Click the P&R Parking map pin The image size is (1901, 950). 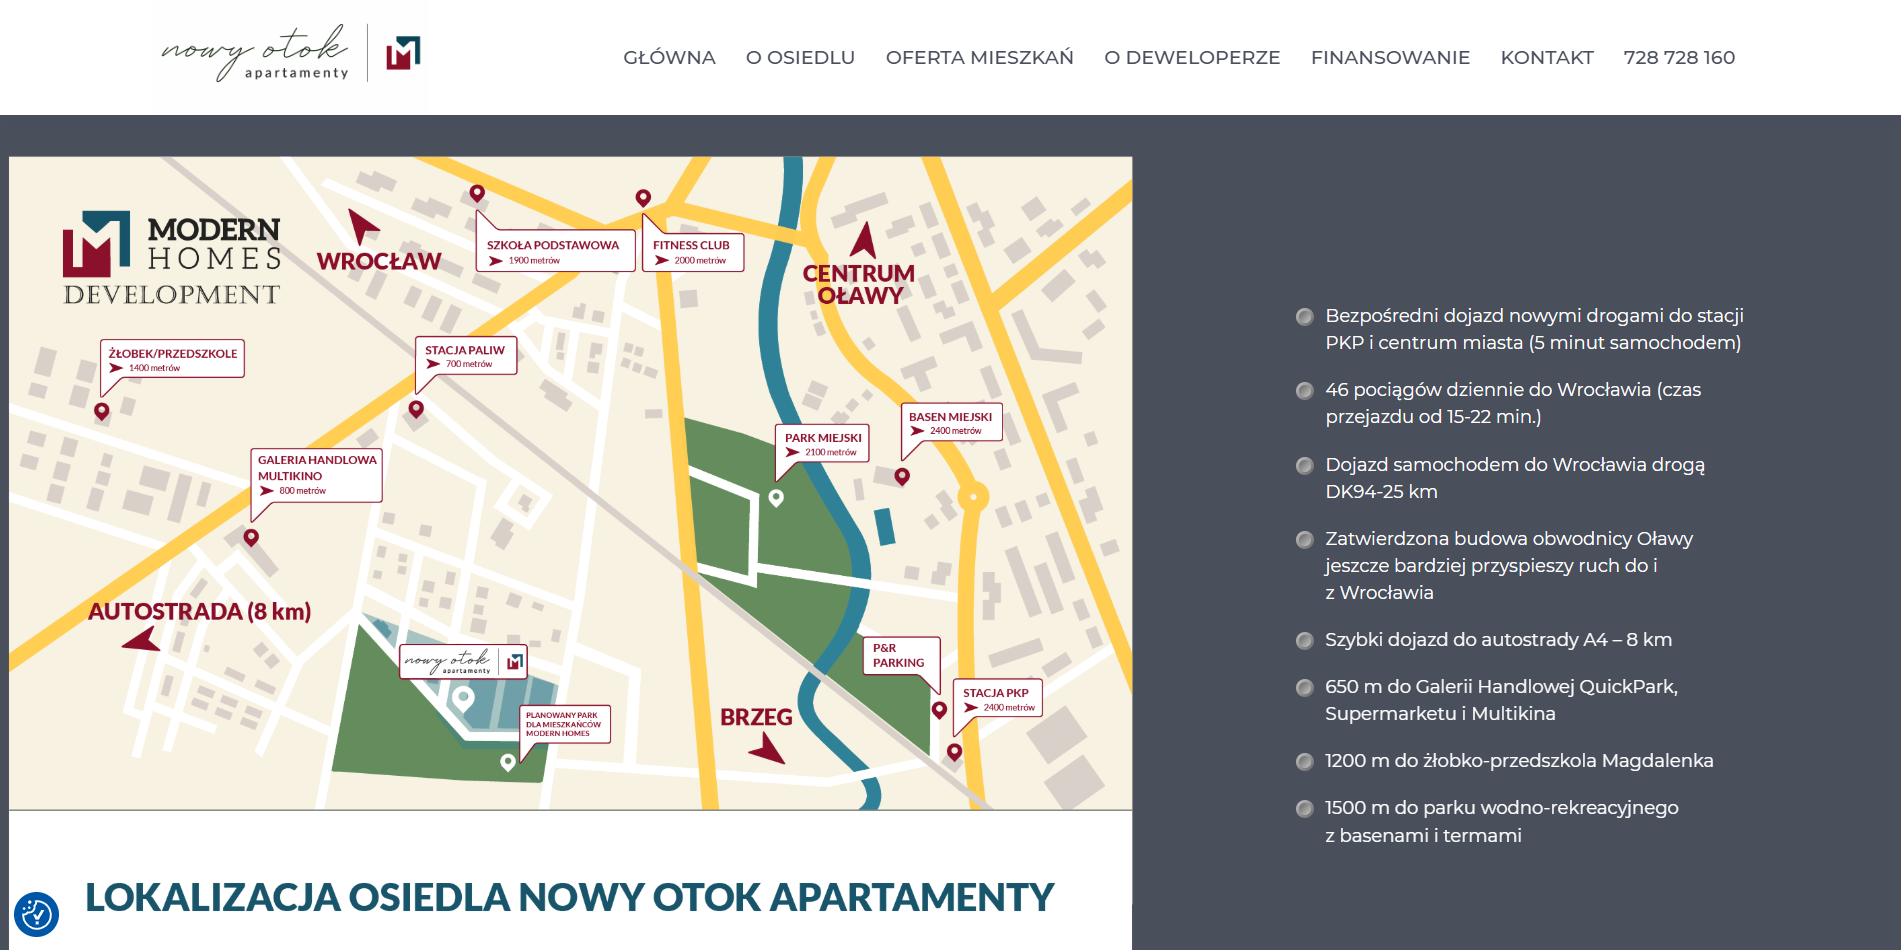point(939,710)
